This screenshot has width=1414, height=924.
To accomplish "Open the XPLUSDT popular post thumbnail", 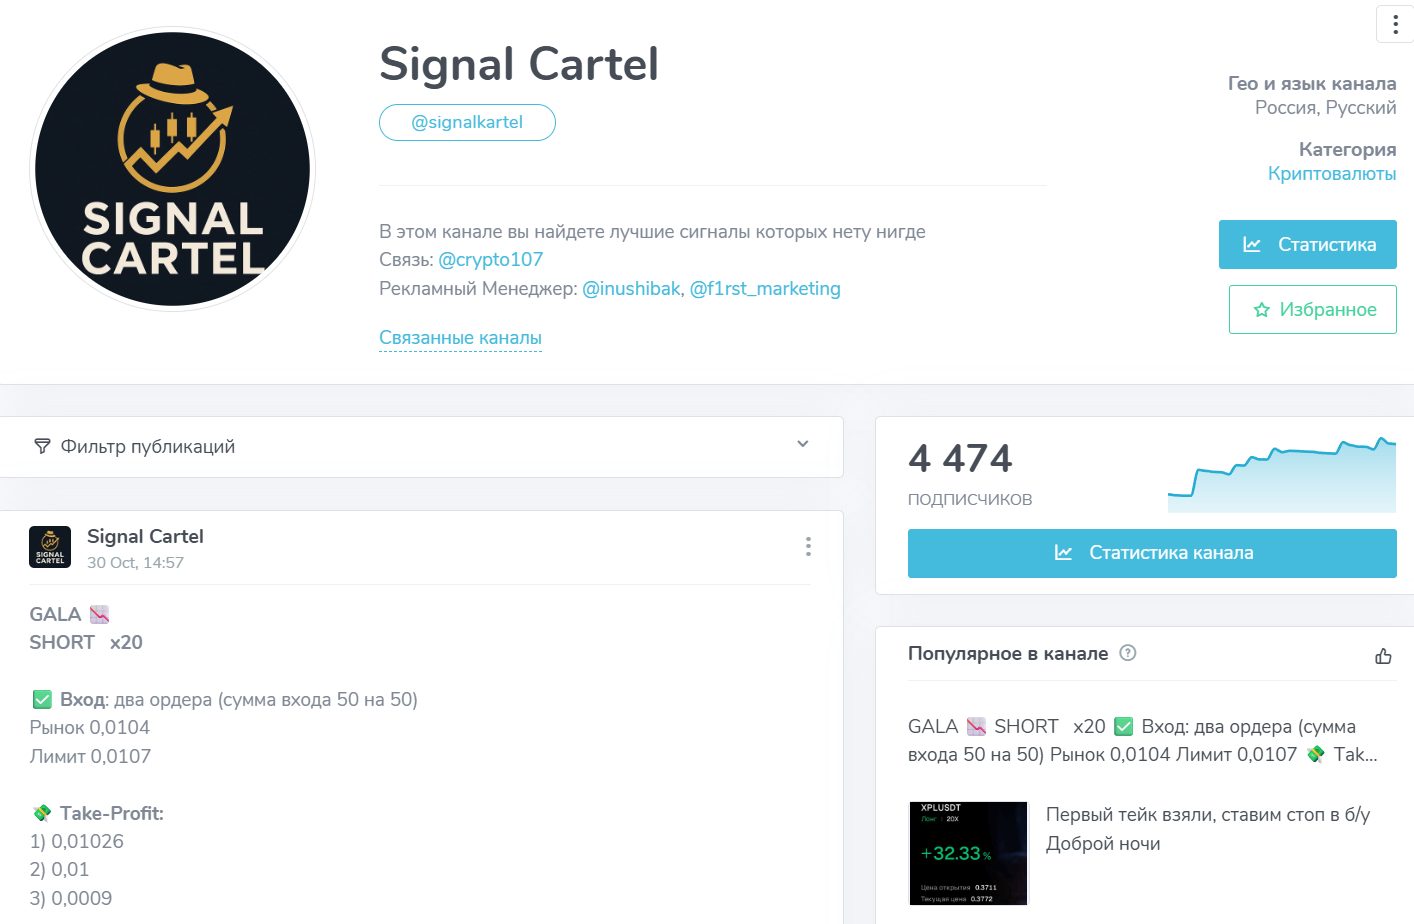I will pos(967,853).
